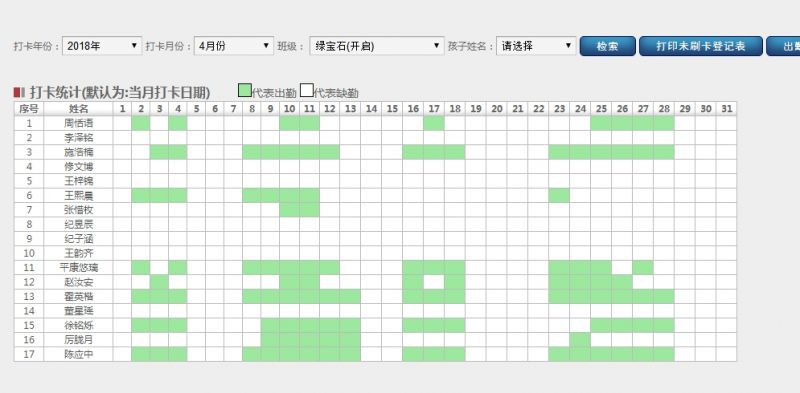Viewport: 800px width, 393px height.
Task: Click row number 11 in 序号 column
Action: (x=29, y=267)
